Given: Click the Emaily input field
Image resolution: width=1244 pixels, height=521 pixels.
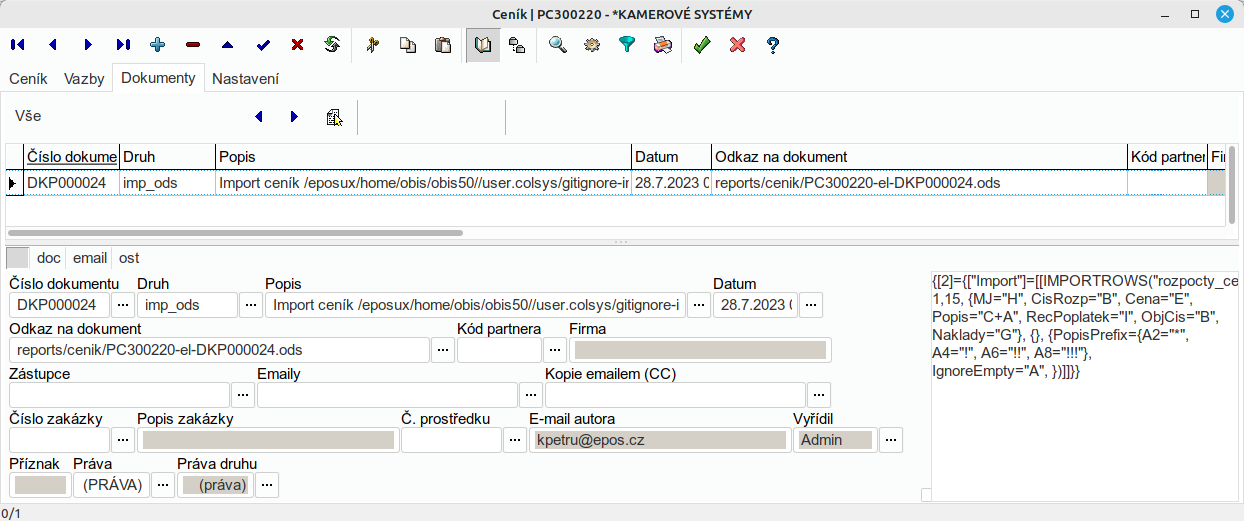Looking at the screenshot, I should pos(387,395).
